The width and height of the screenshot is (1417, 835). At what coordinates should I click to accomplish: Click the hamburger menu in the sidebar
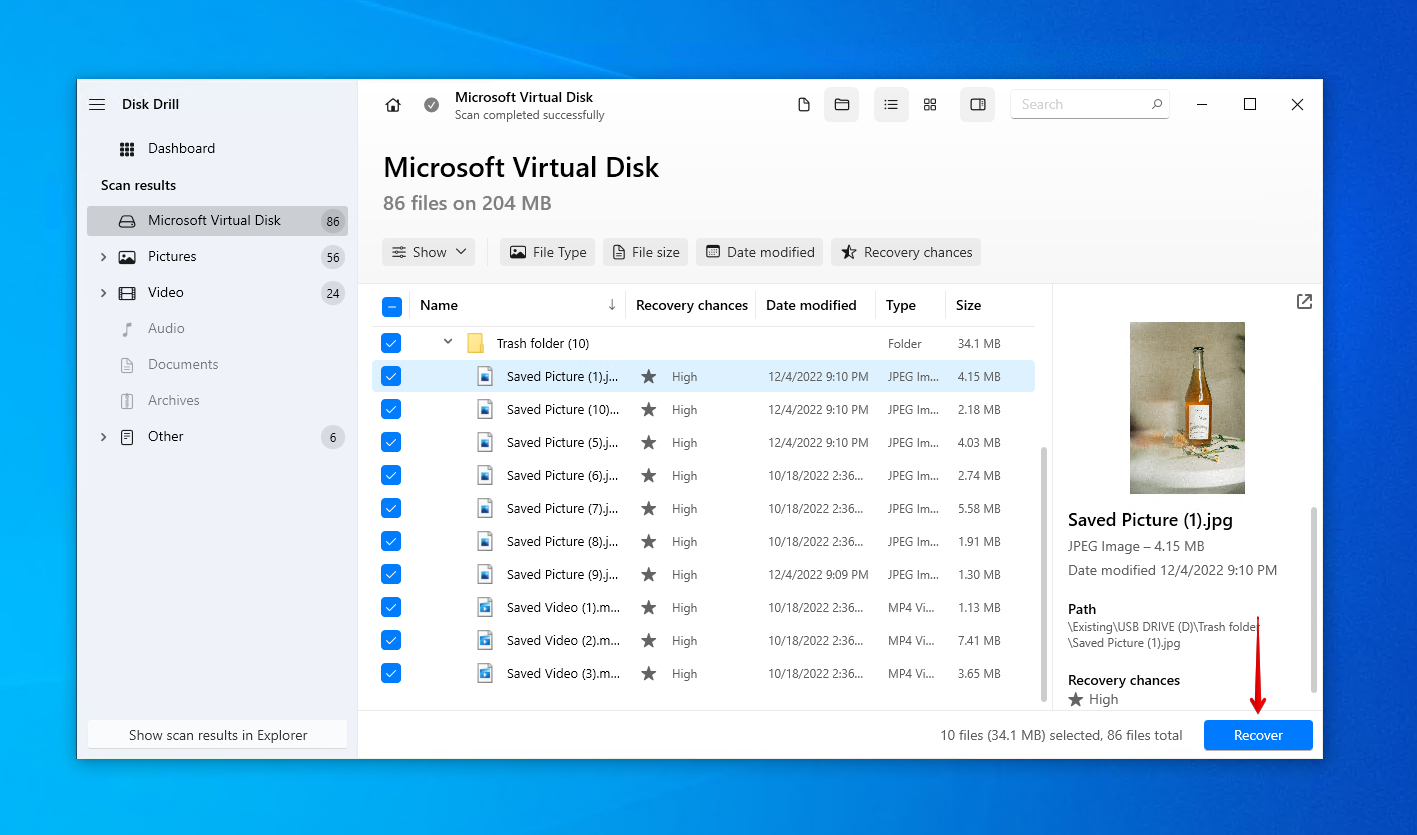click(96, 103)
